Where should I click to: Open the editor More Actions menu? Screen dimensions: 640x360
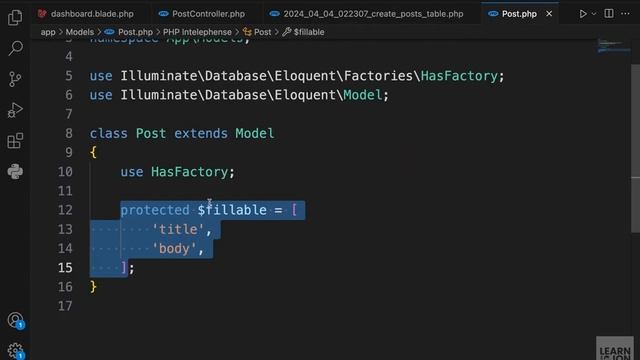625,14
